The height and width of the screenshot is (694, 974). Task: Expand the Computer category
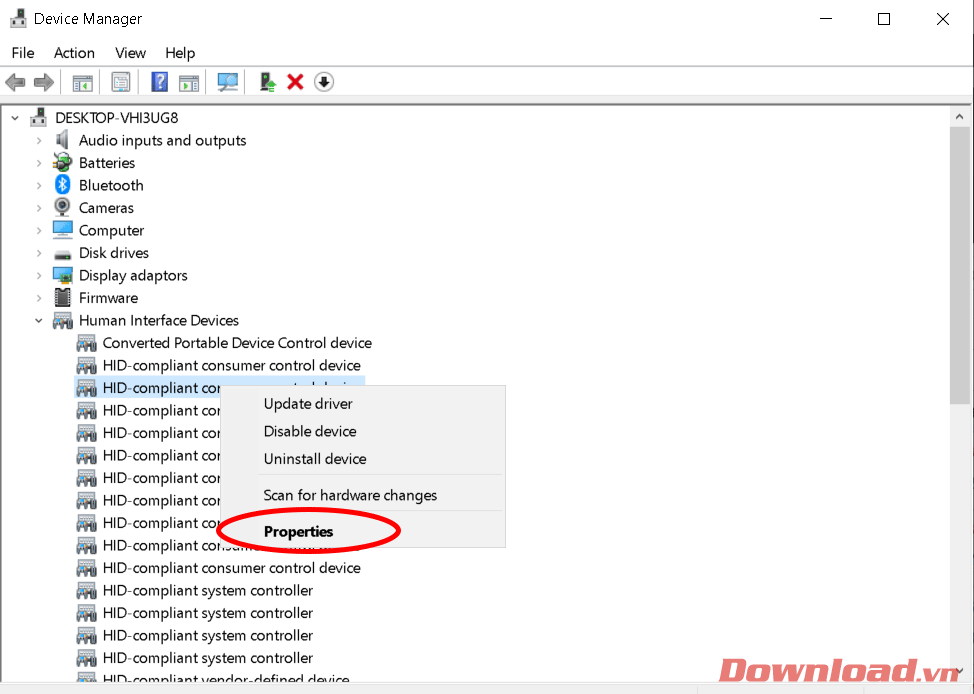[x=39, y=231]
